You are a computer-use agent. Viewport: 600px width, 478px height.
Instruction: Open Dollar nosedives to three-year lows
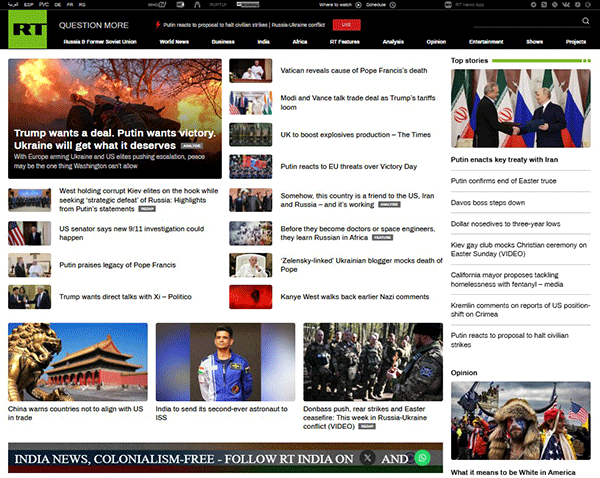pos(505,224)
